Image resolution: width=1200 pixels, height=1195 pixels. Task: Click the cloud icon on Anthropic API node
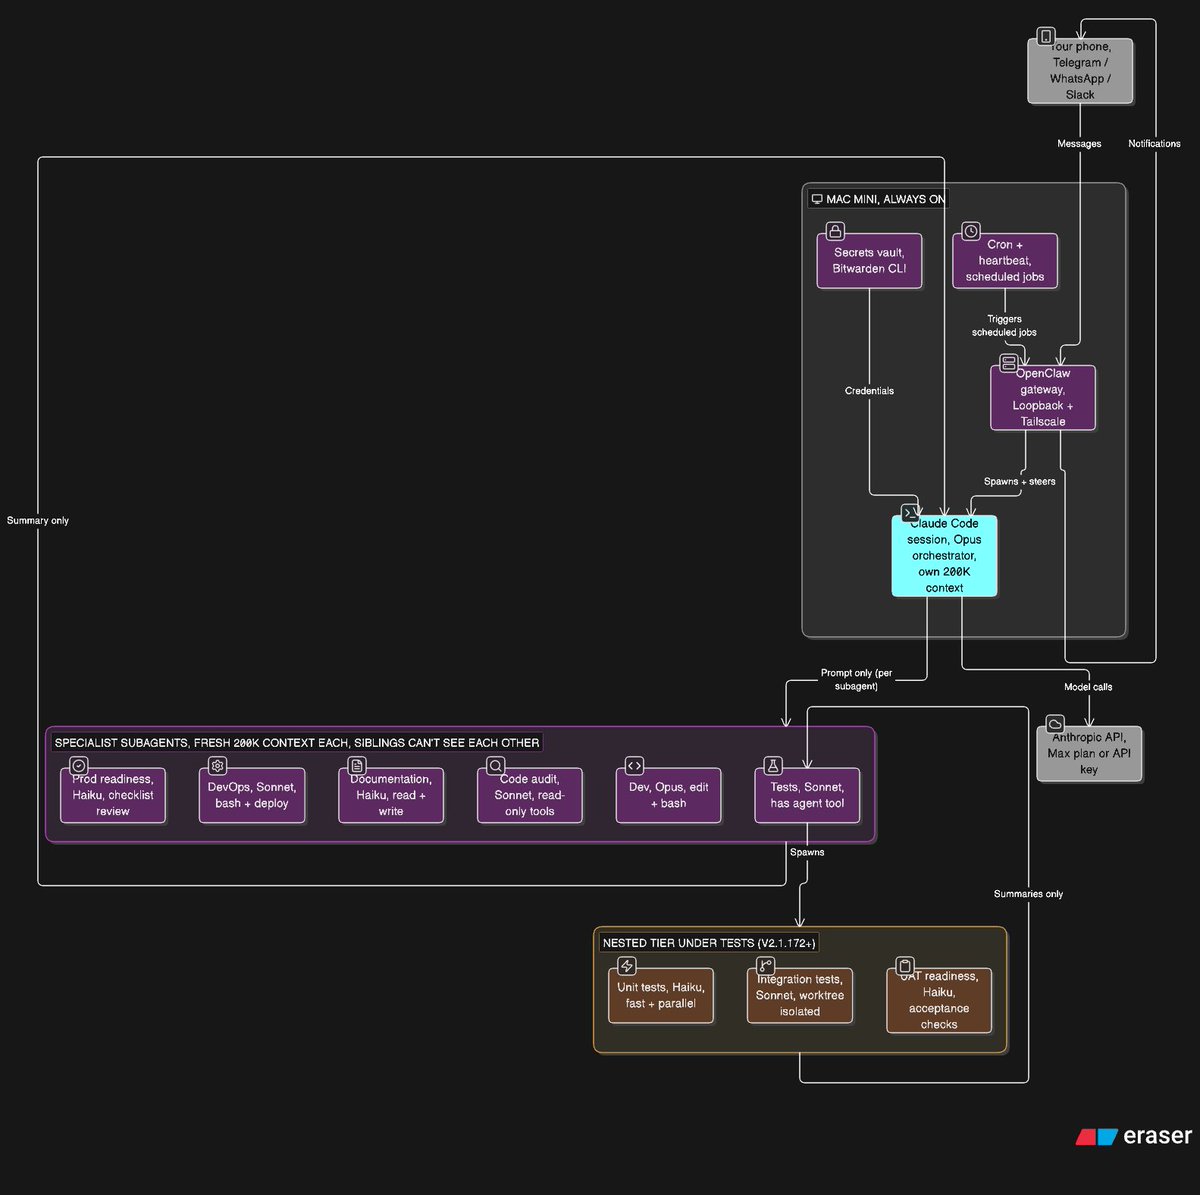tap(1055, 724)
